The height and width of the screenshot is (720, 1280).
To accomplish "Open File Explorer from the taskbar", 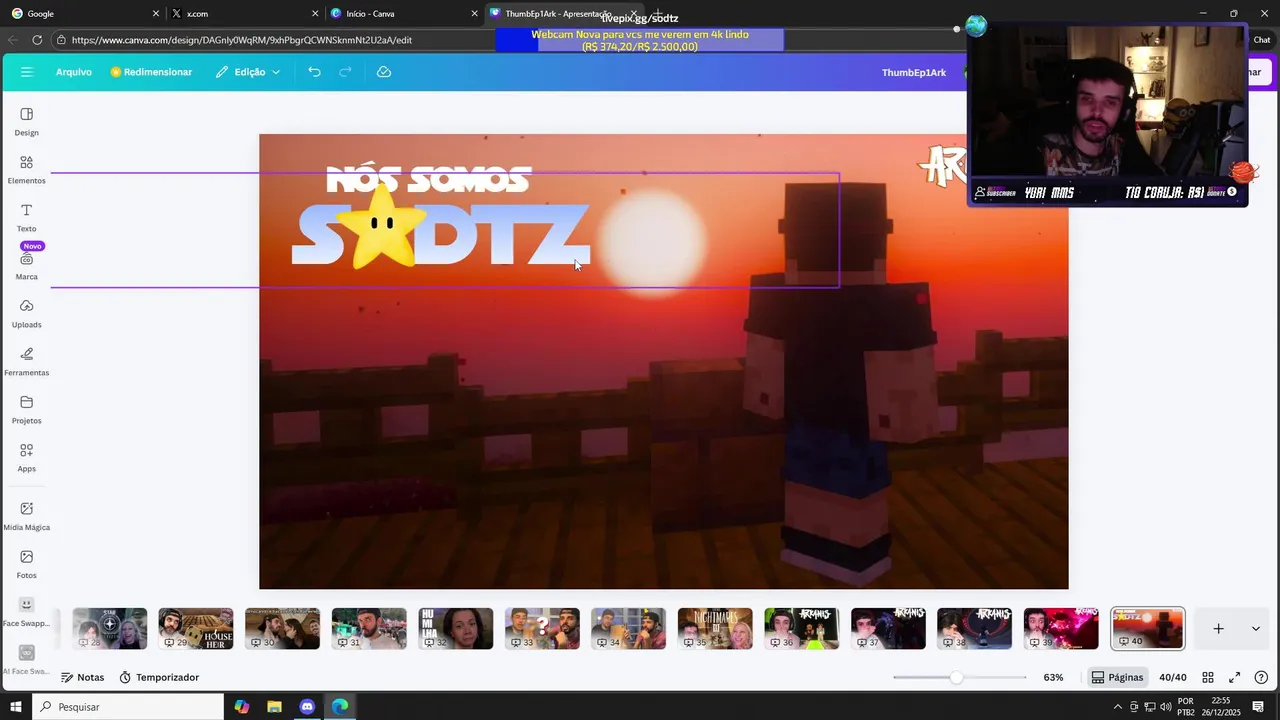I will tap(274, 706).
